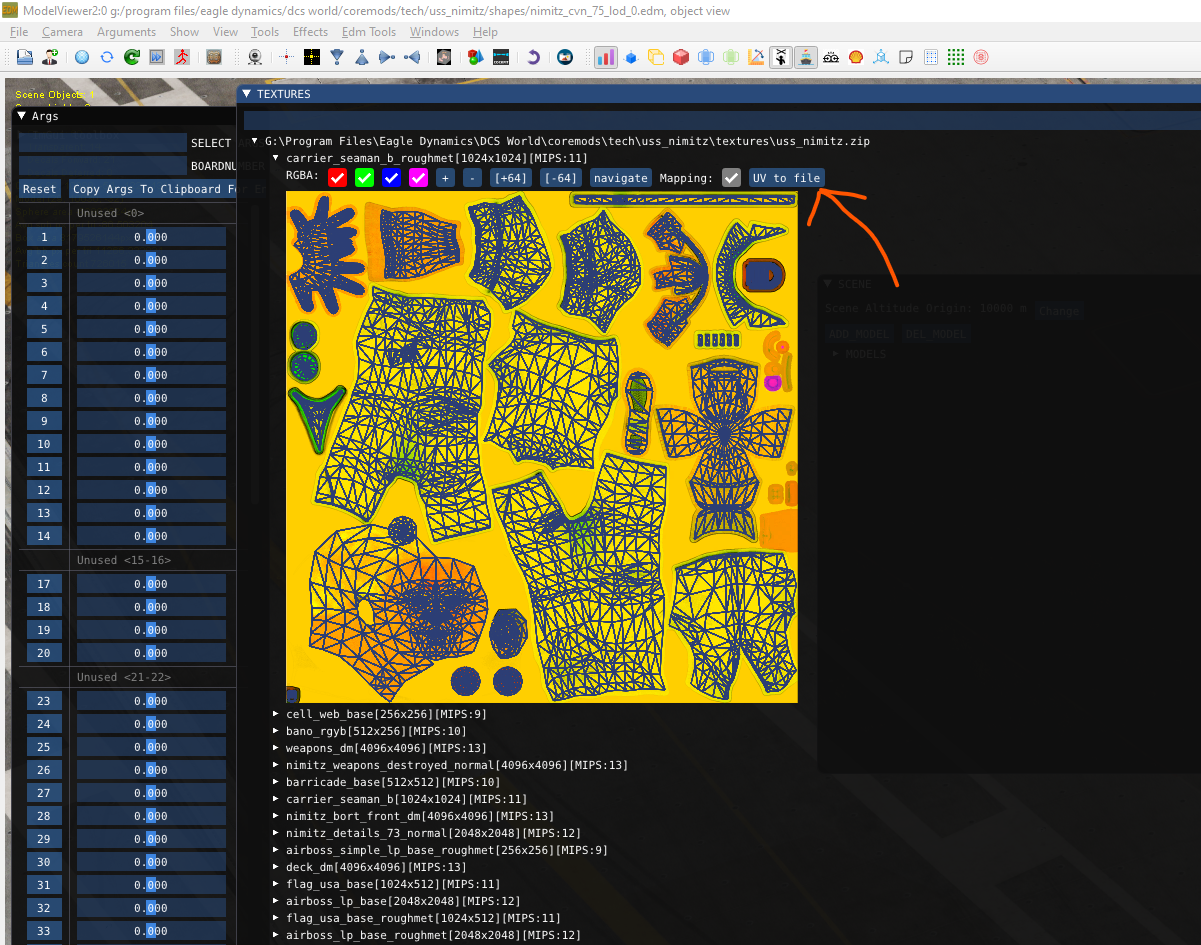Click the webcam camera icon
The height and width of the screenshot is (945, 1201).
pos(257,57)
